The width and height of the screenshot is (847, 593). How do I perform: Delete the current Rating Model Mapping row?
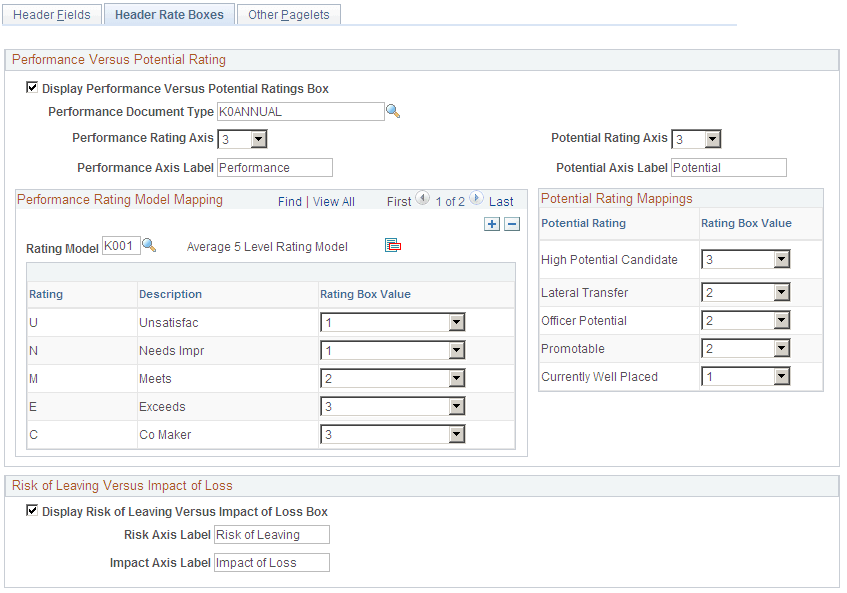[510, 224]
